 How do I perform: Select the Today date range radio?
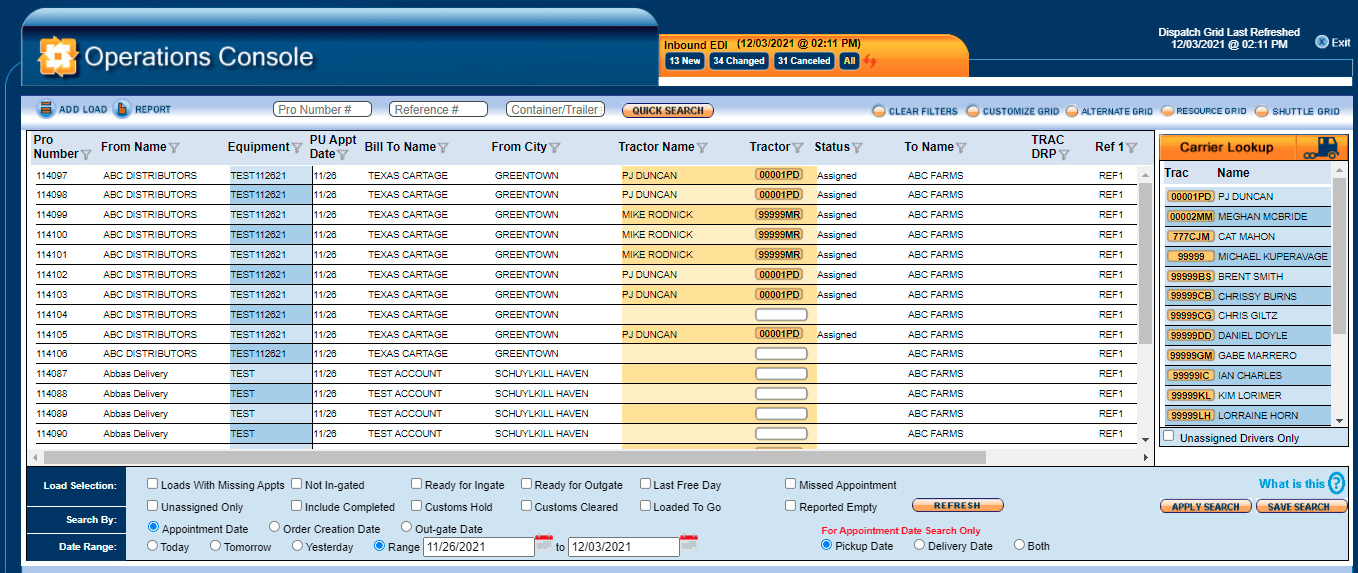point(153,546)
